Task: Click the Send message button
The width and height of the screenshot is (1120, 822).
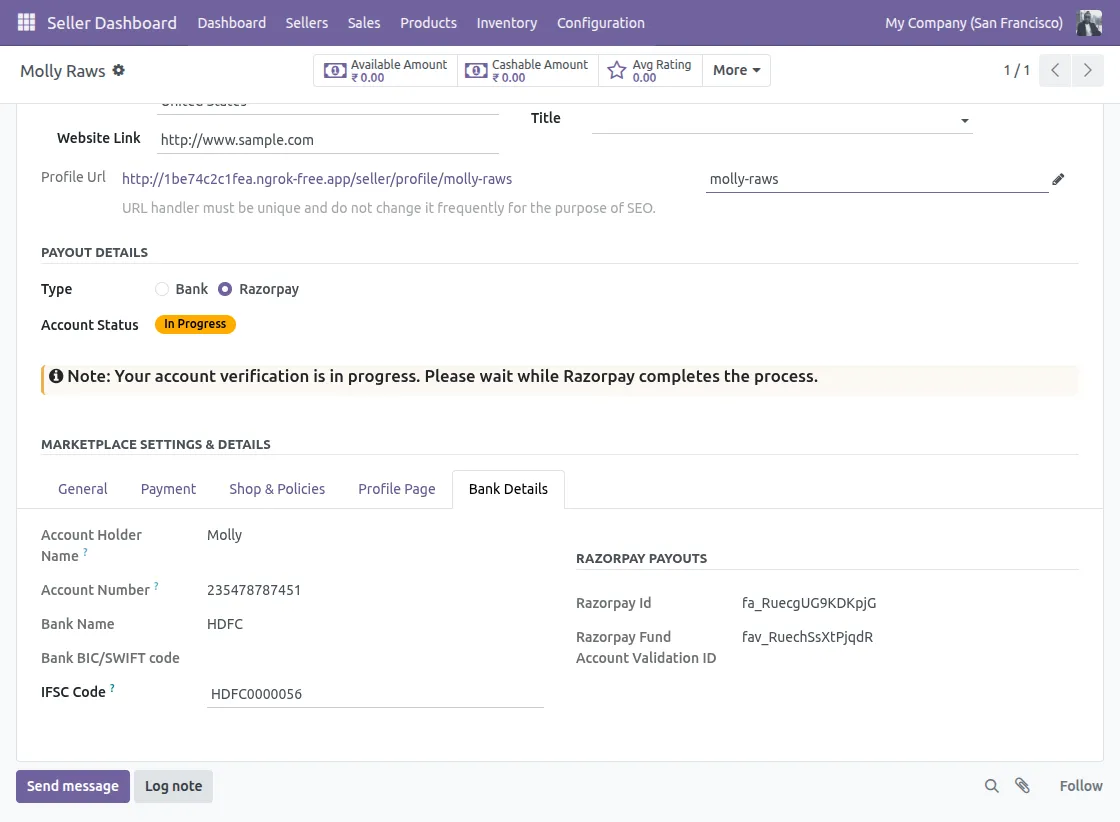Action: pos(73,786)
